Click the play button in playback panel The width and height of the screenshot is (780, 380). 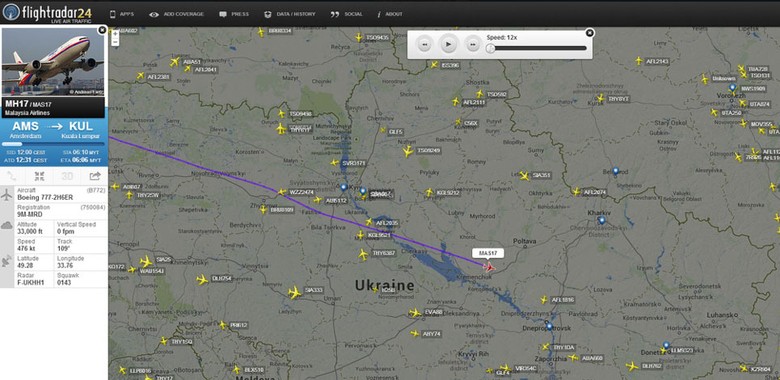[448, 44]
